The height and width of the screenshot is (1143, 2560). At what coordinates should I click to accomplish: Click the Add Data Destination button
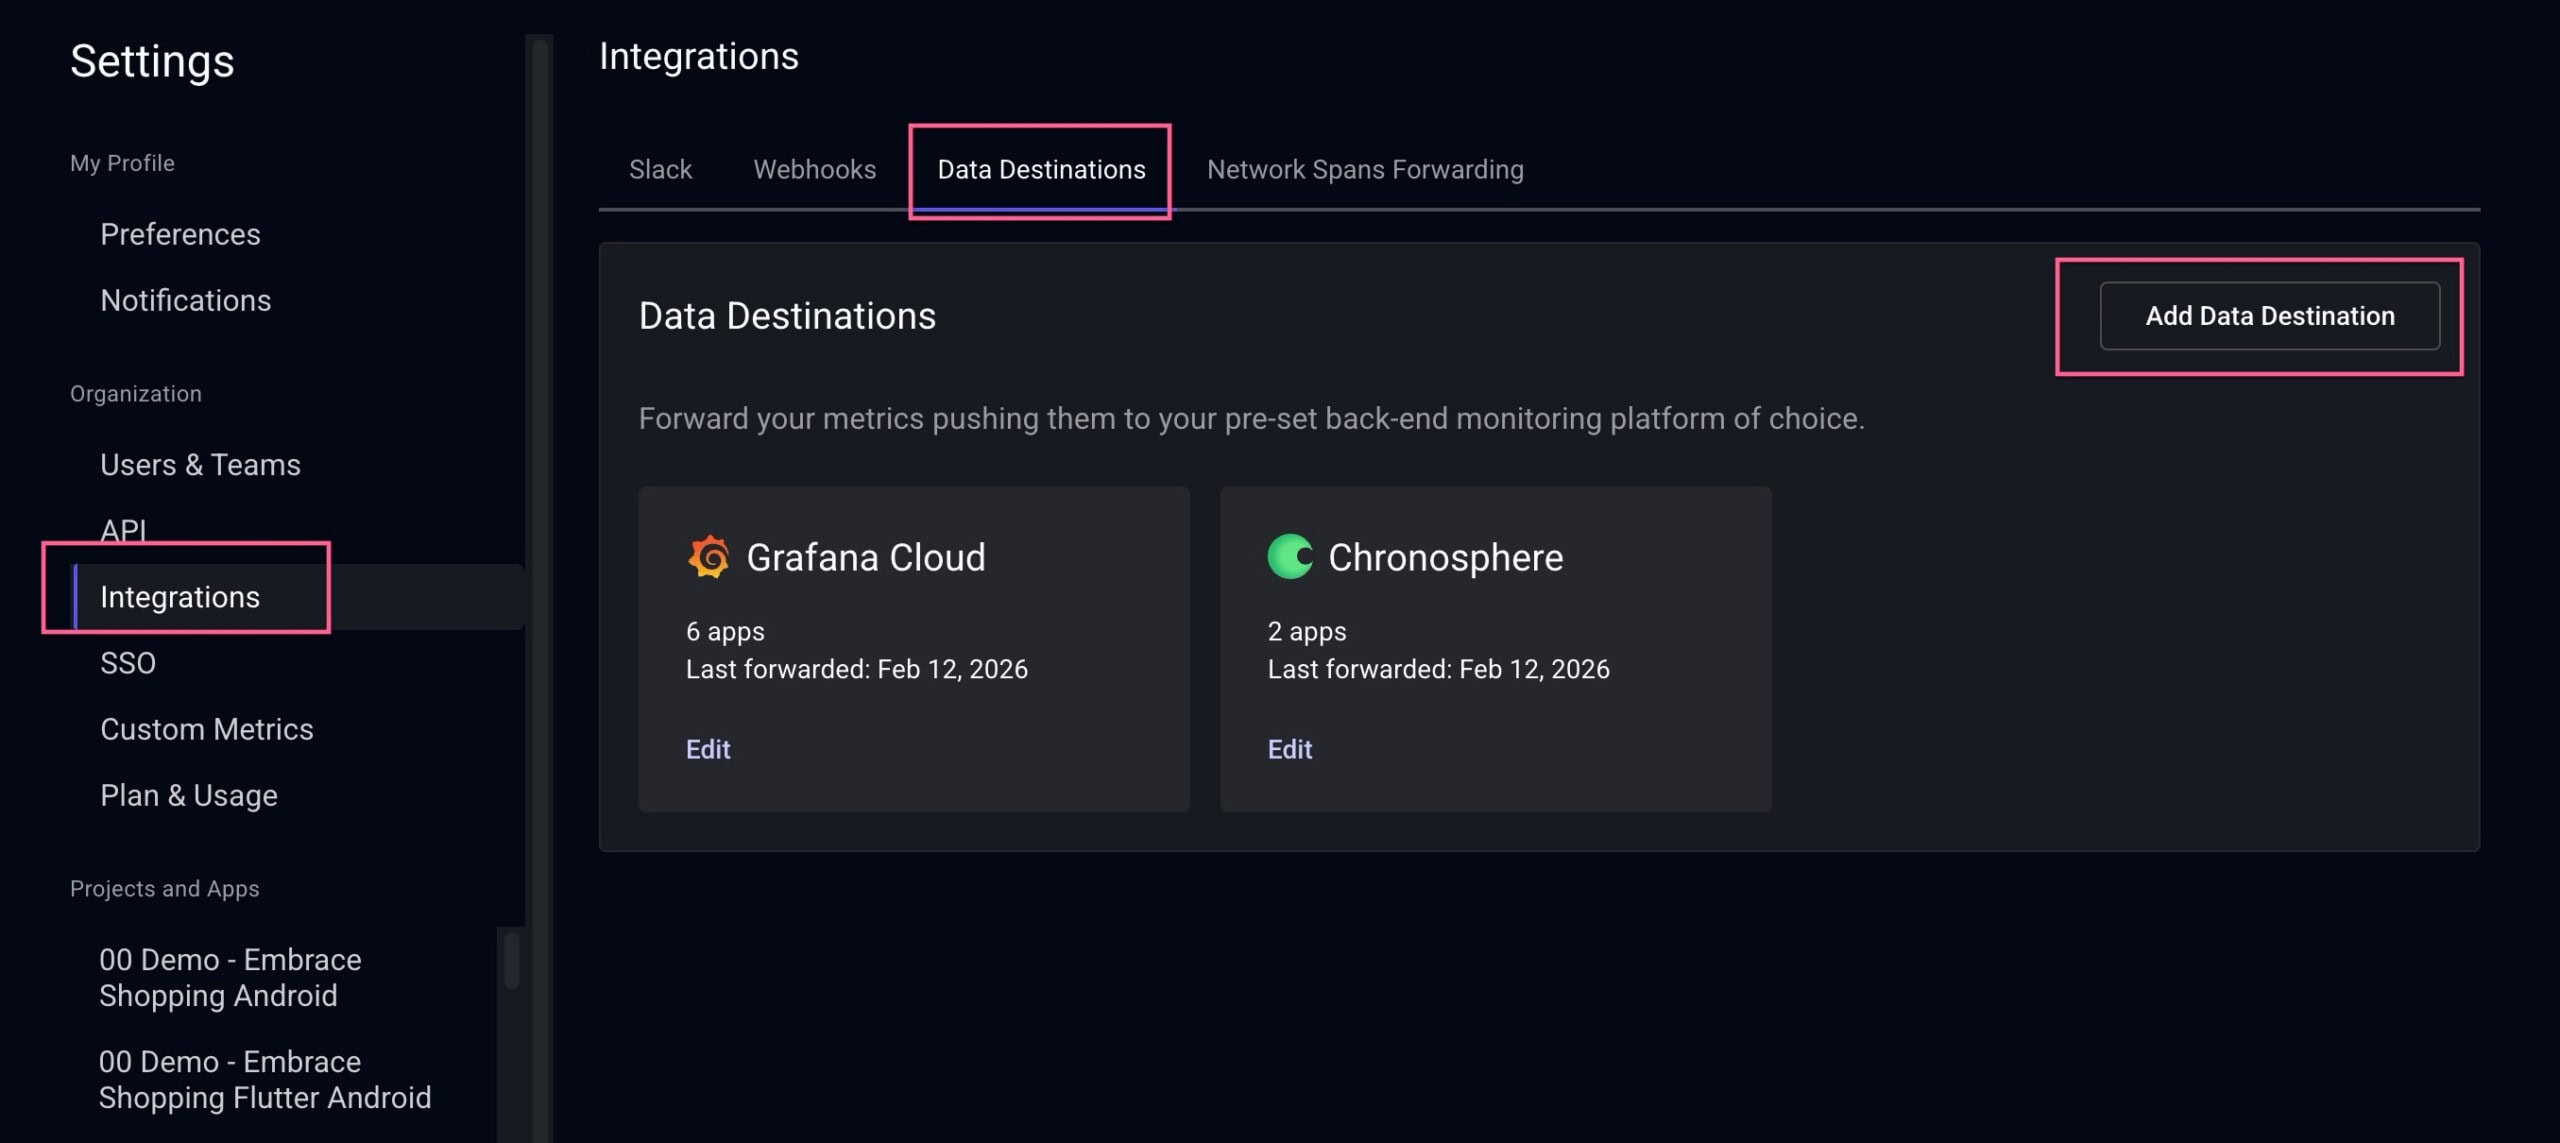click(x=2269, y=316)
